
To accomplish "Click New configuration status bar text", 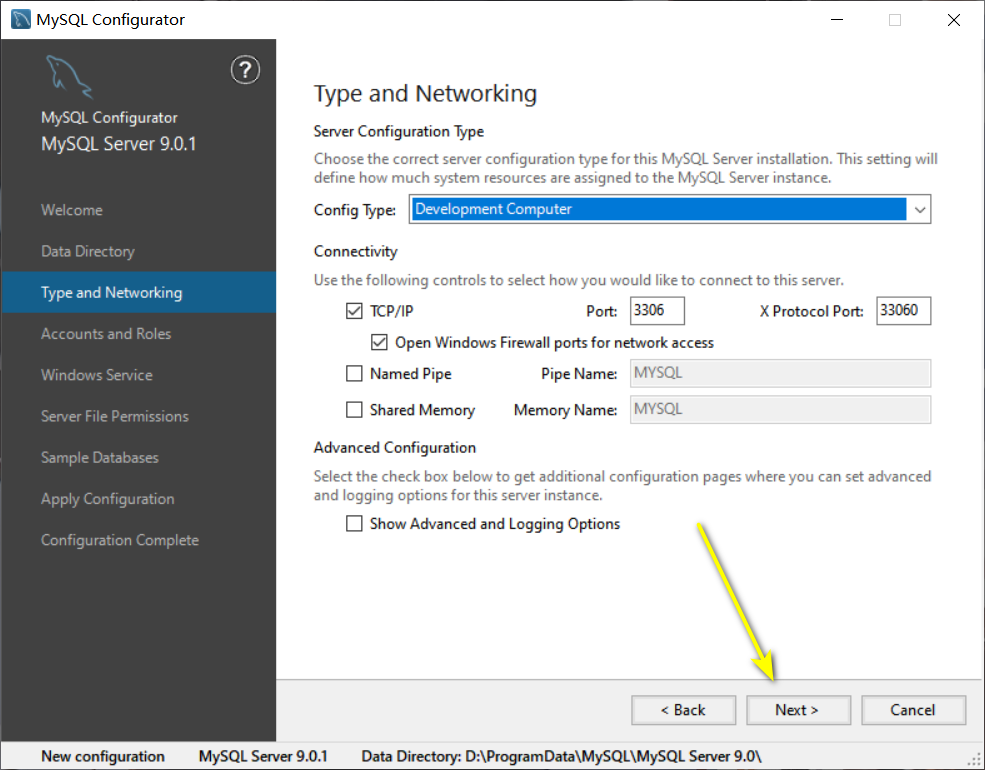I will pos(102,756).
